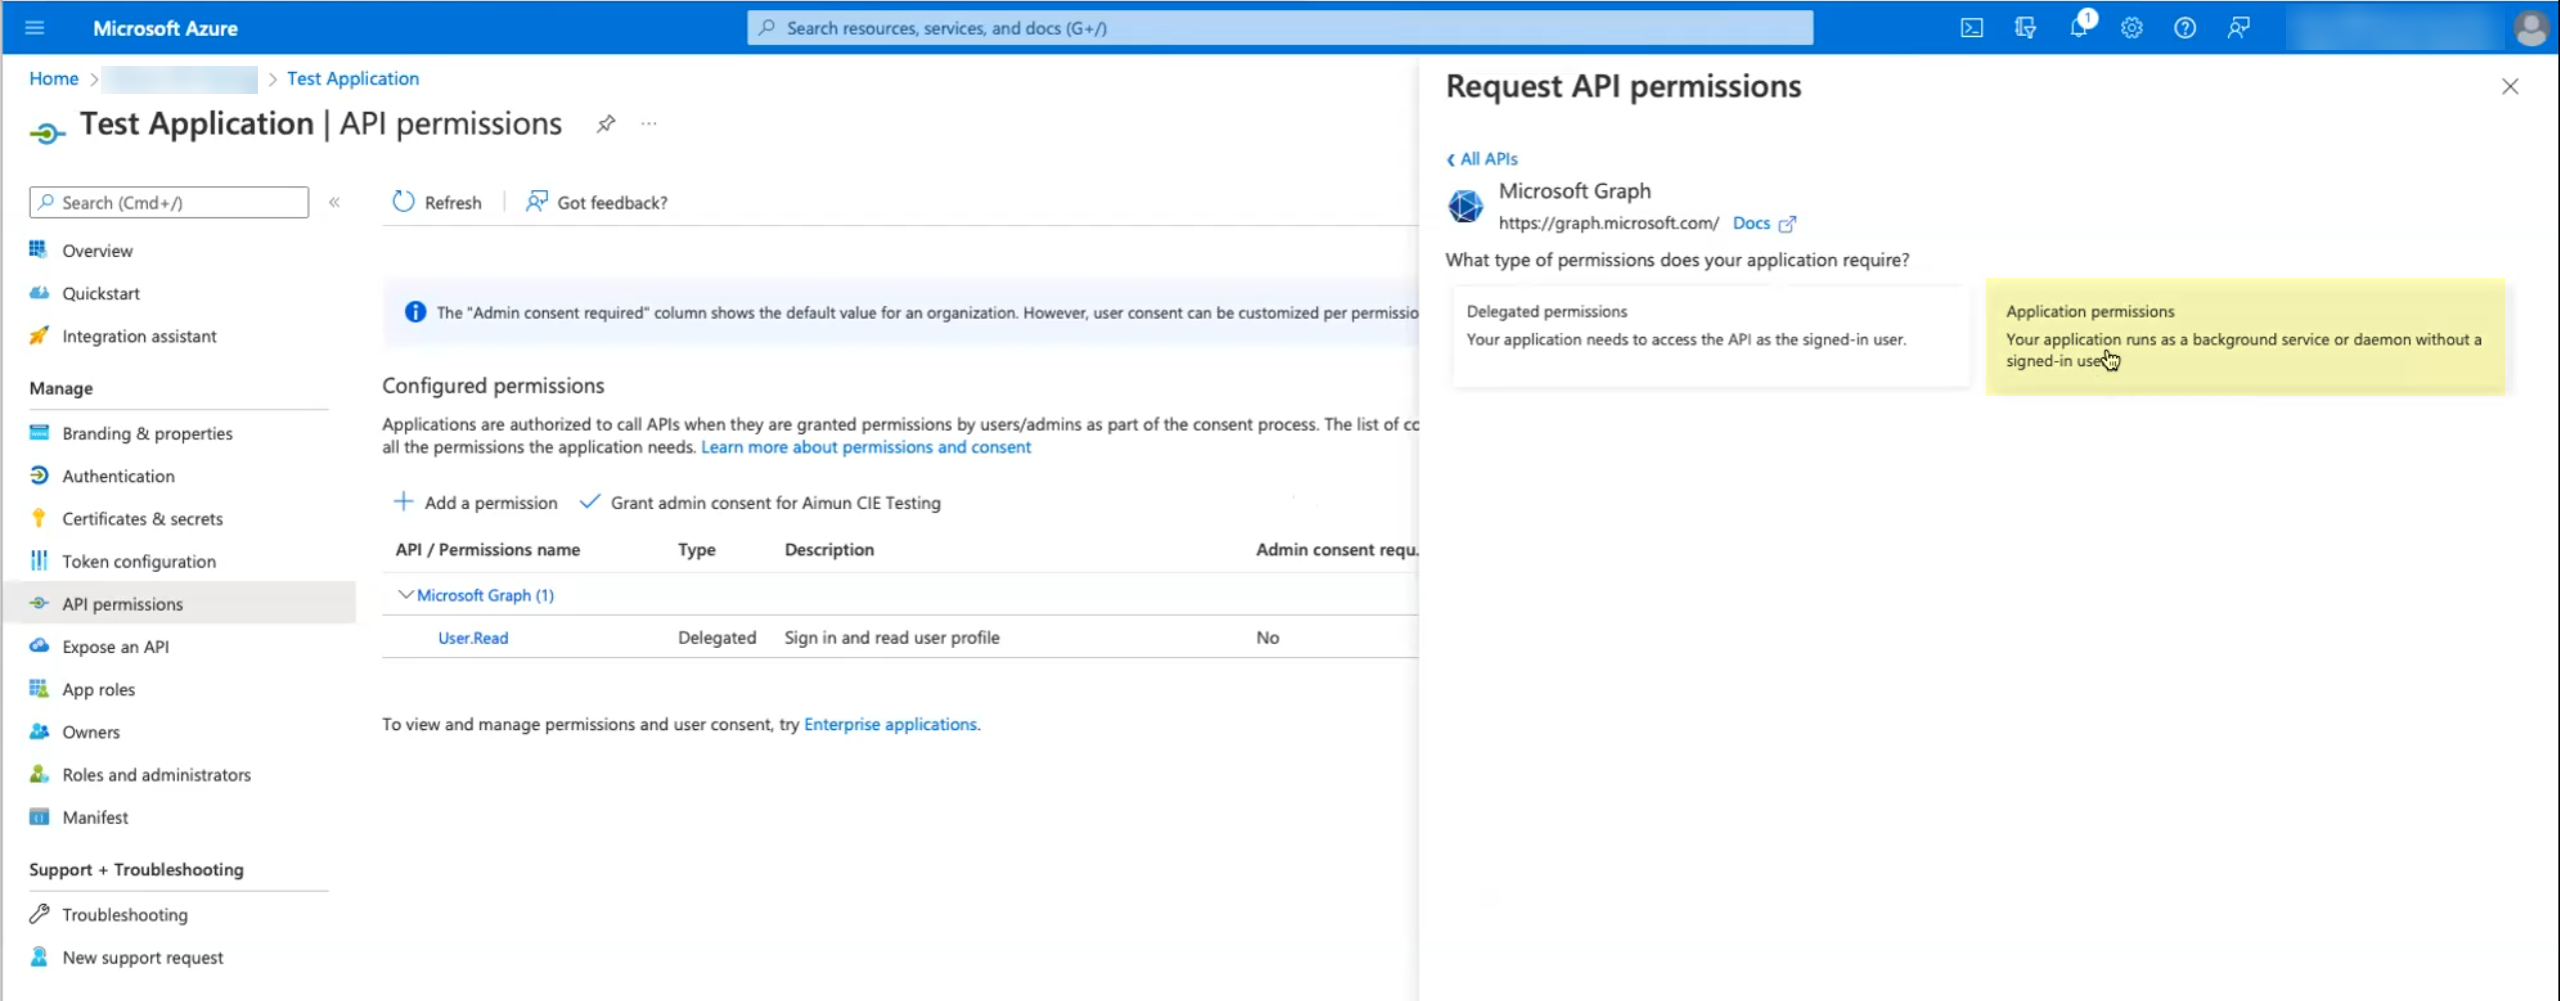Open the directories and subscriptions filter icon
The height and width of the screenshot is (1001, 2560).
coord(2025,28)
